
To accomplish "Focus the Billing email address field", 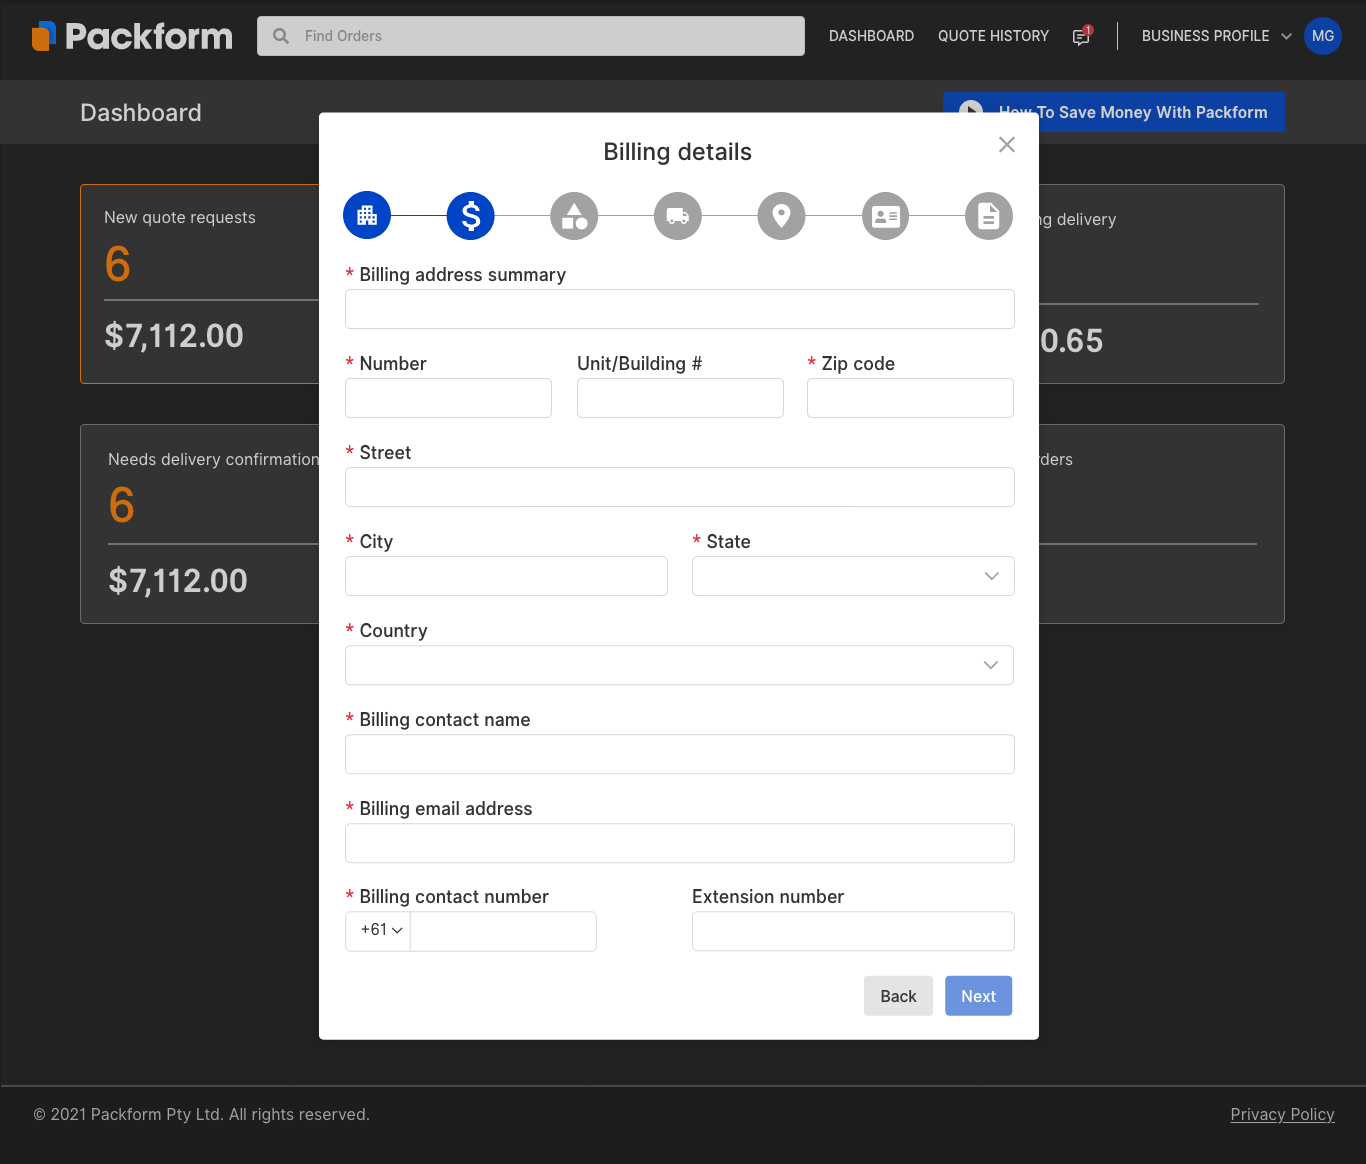I will (x=679, y=843).
